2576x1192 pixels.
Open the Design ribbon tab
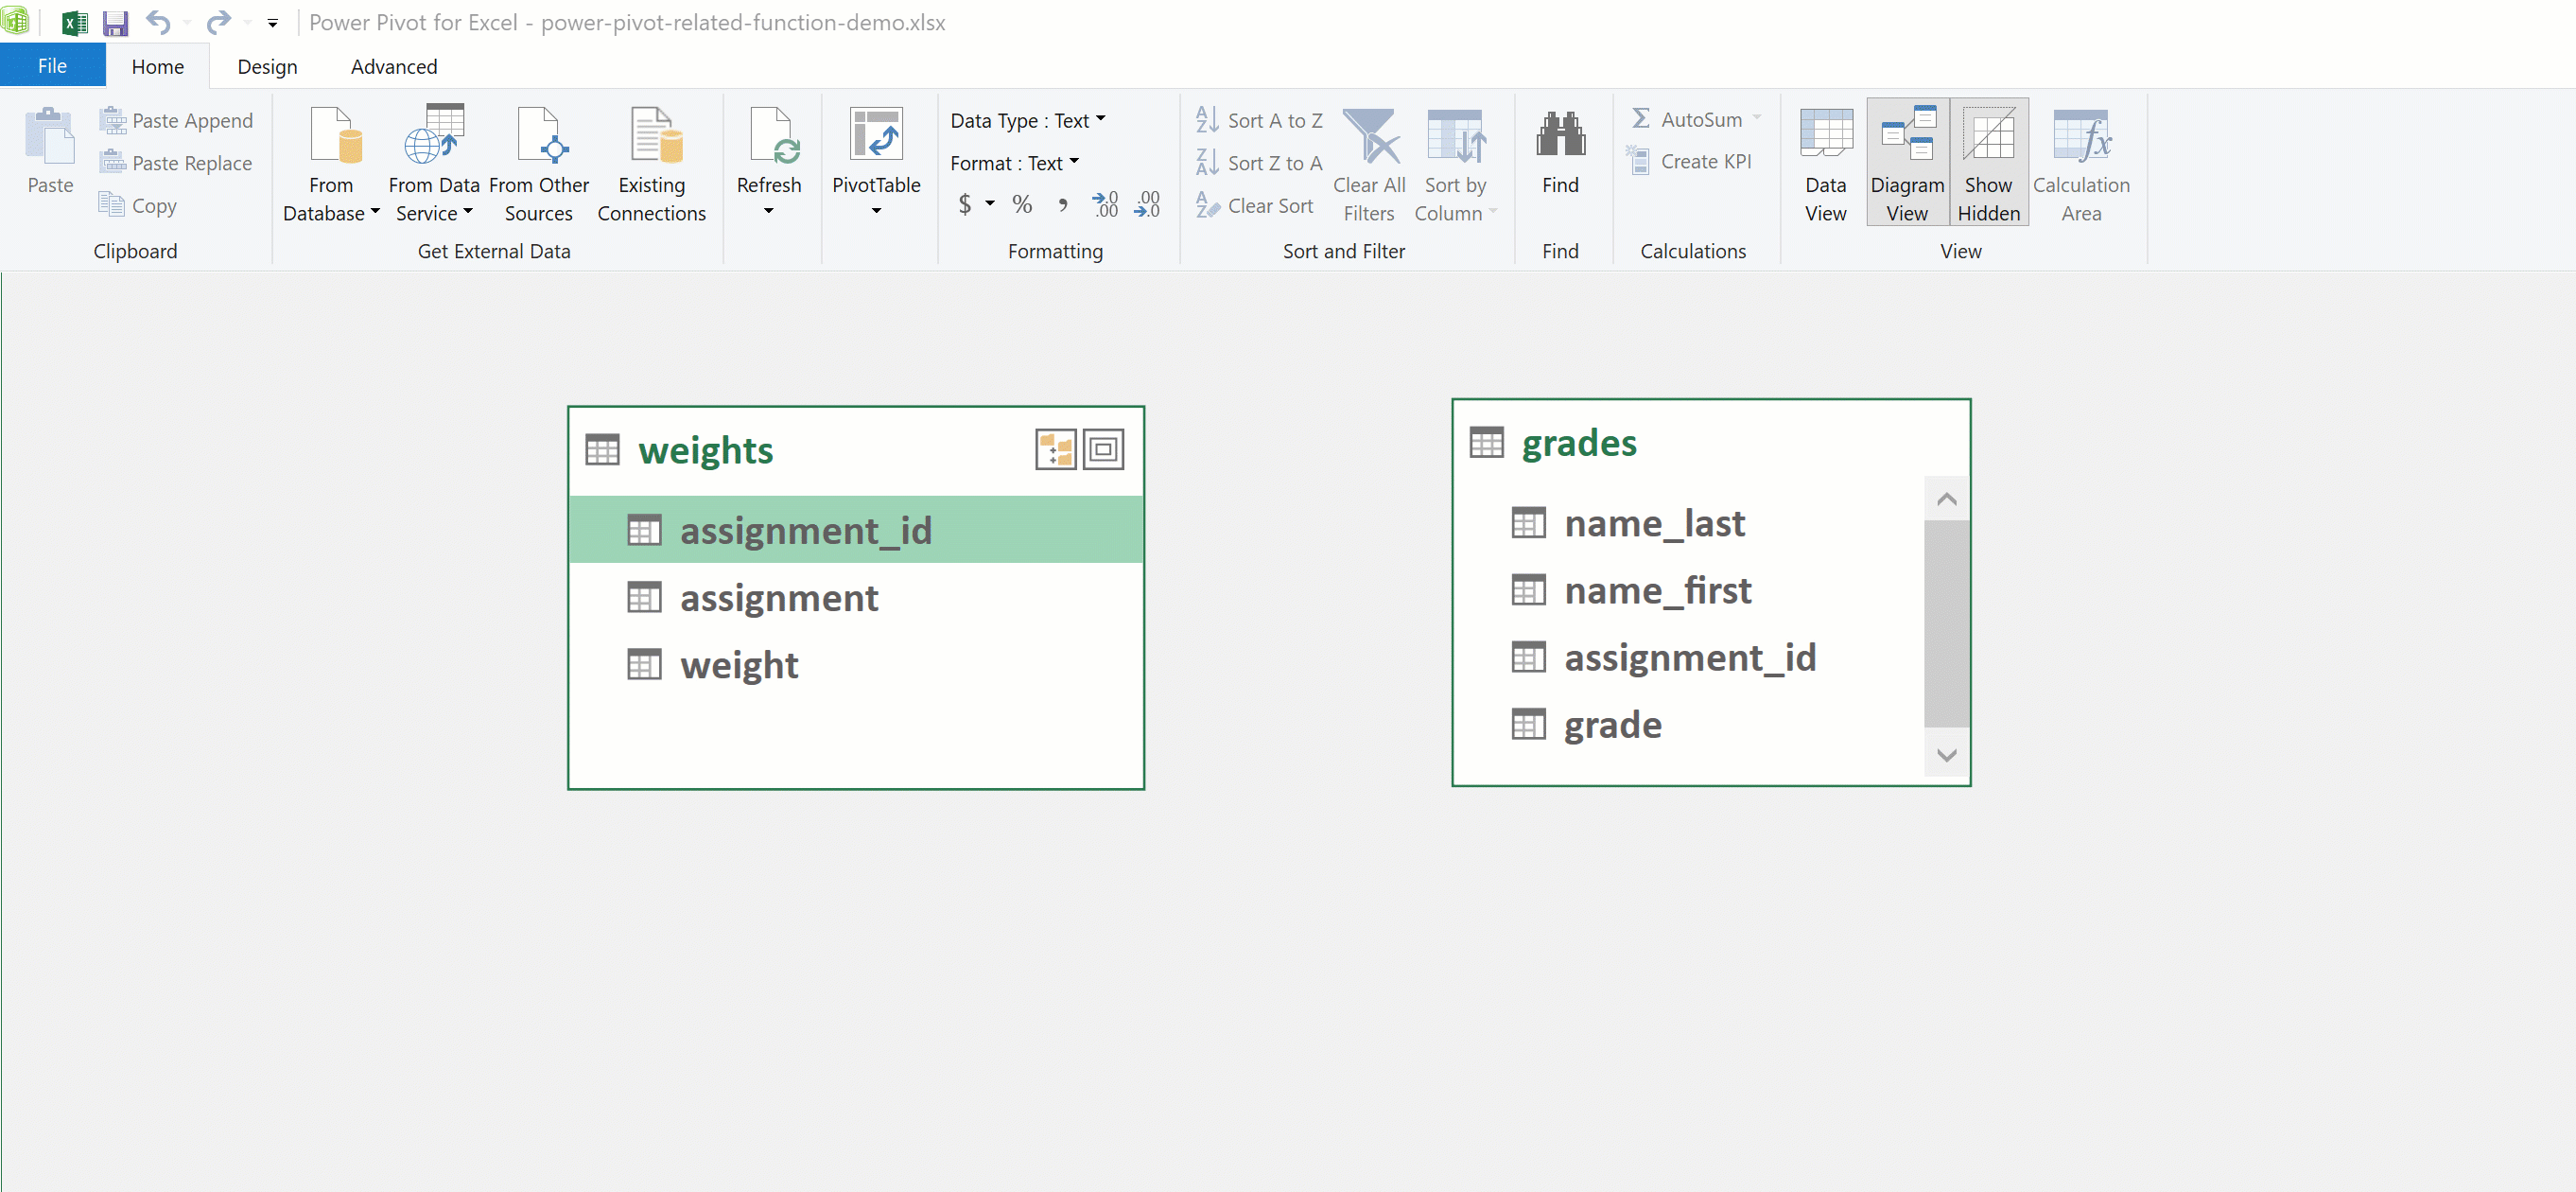(x=267, y=67)
